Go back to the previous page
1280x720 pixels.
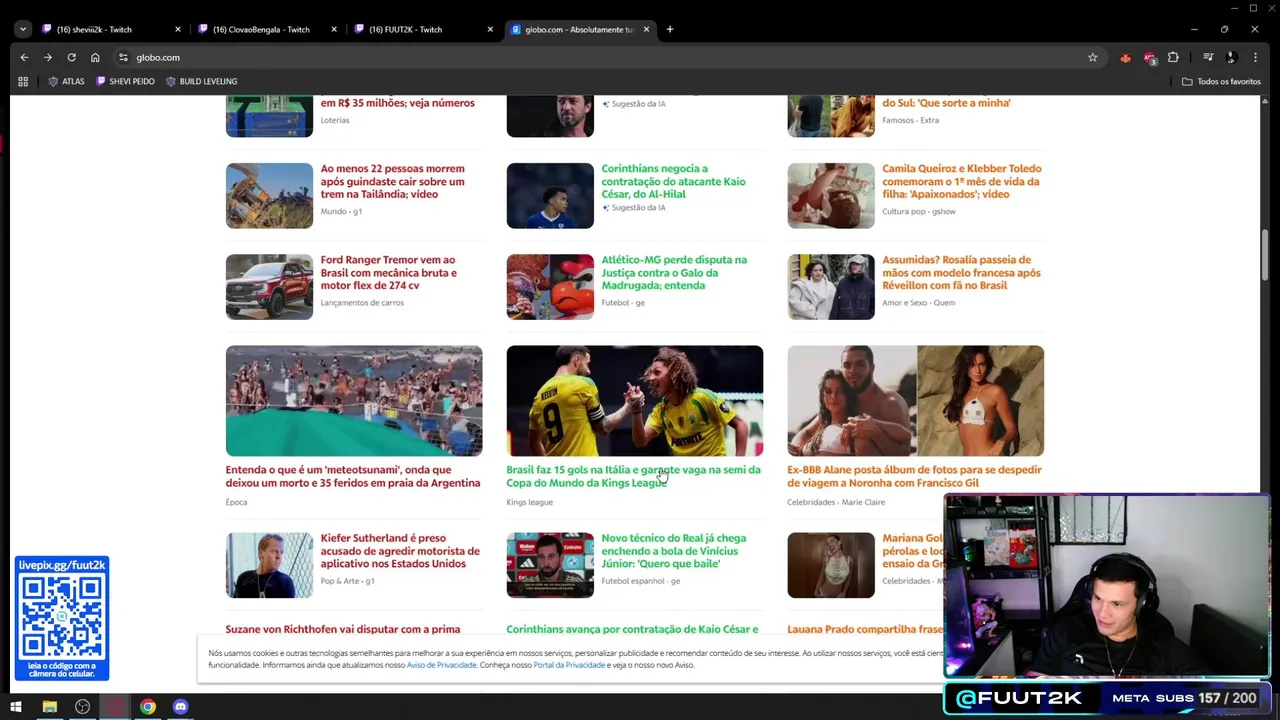[x=24, y=57]
